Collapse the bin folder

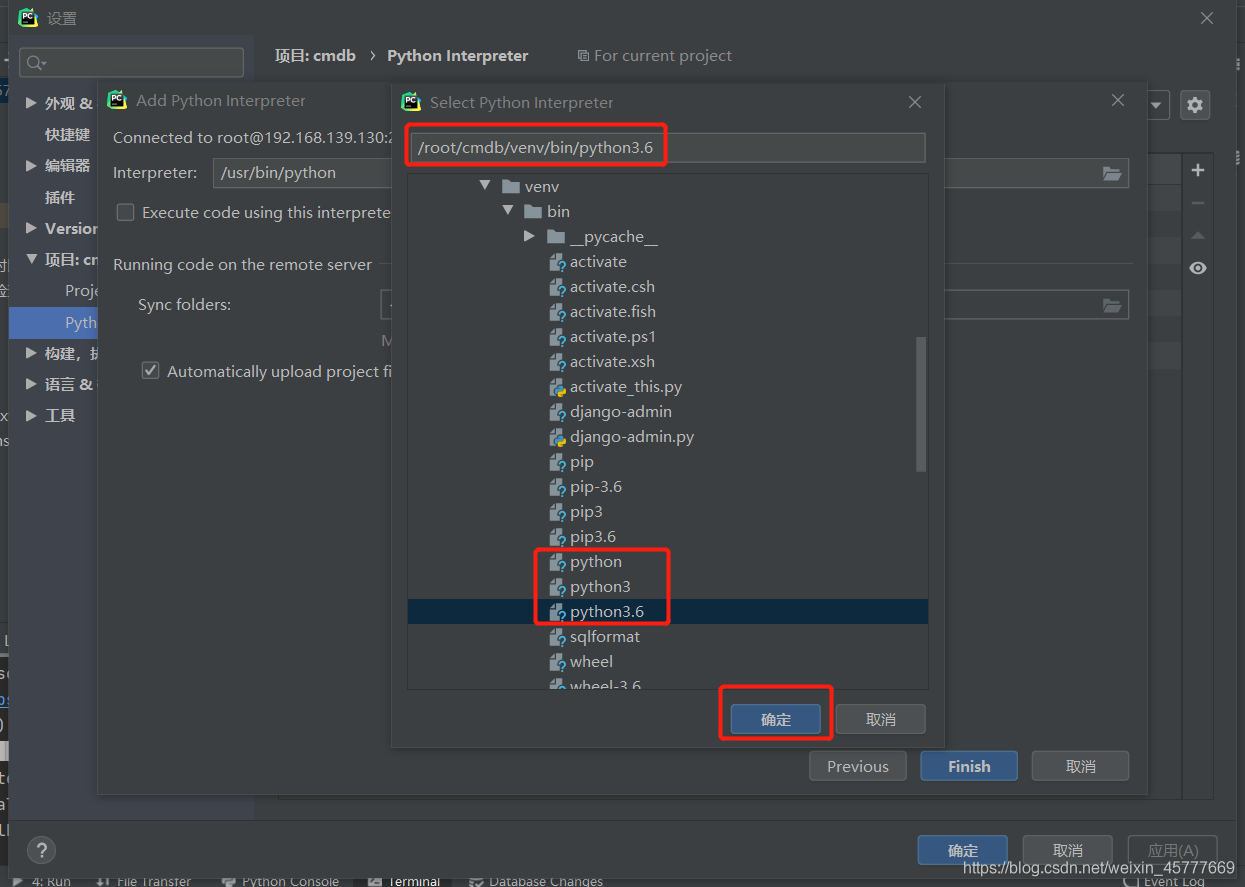pyautogui.click(x=508, y=211)
